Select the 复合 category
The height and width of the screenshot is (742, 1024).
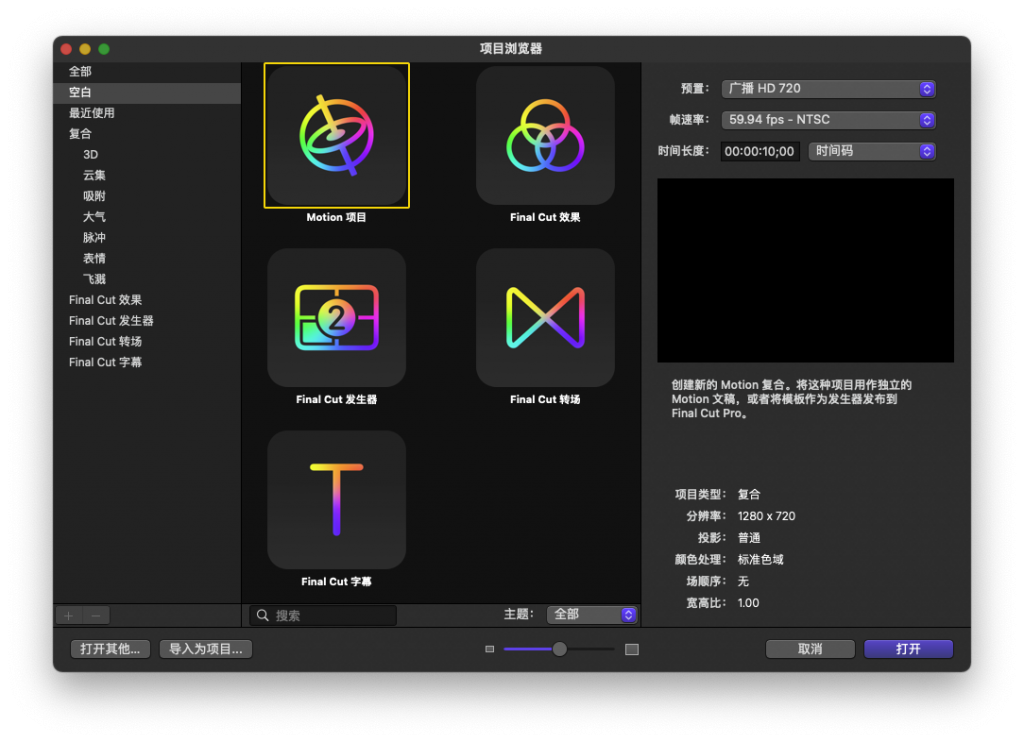tap(147, 135)
